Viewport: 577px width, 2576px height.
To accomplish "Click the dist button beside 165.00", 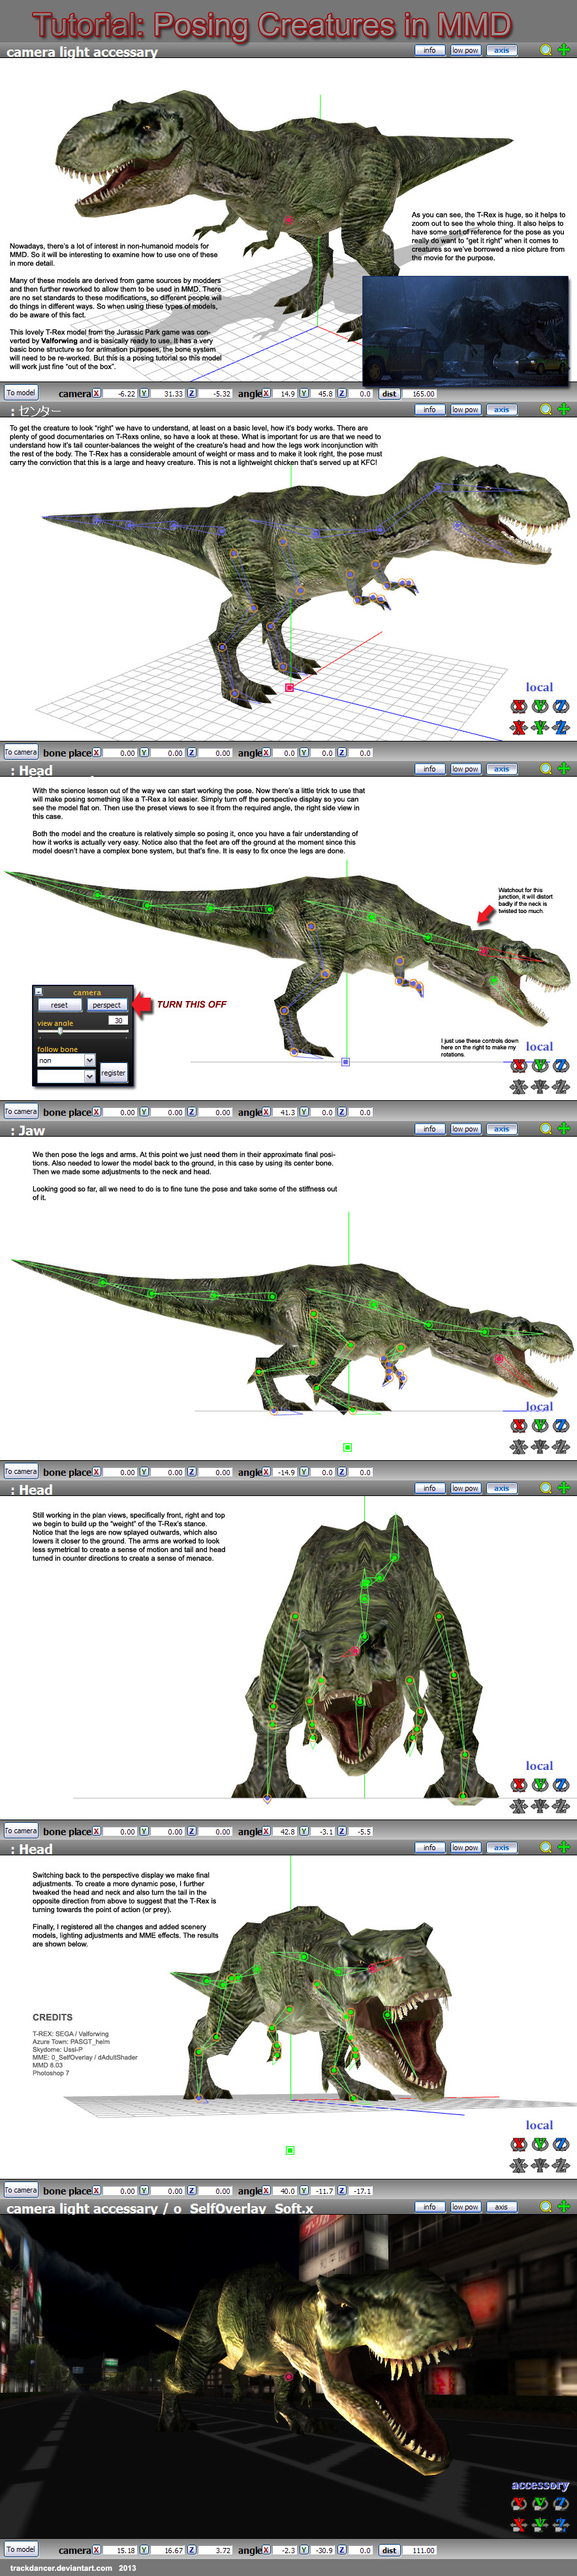I will [389, 393].
